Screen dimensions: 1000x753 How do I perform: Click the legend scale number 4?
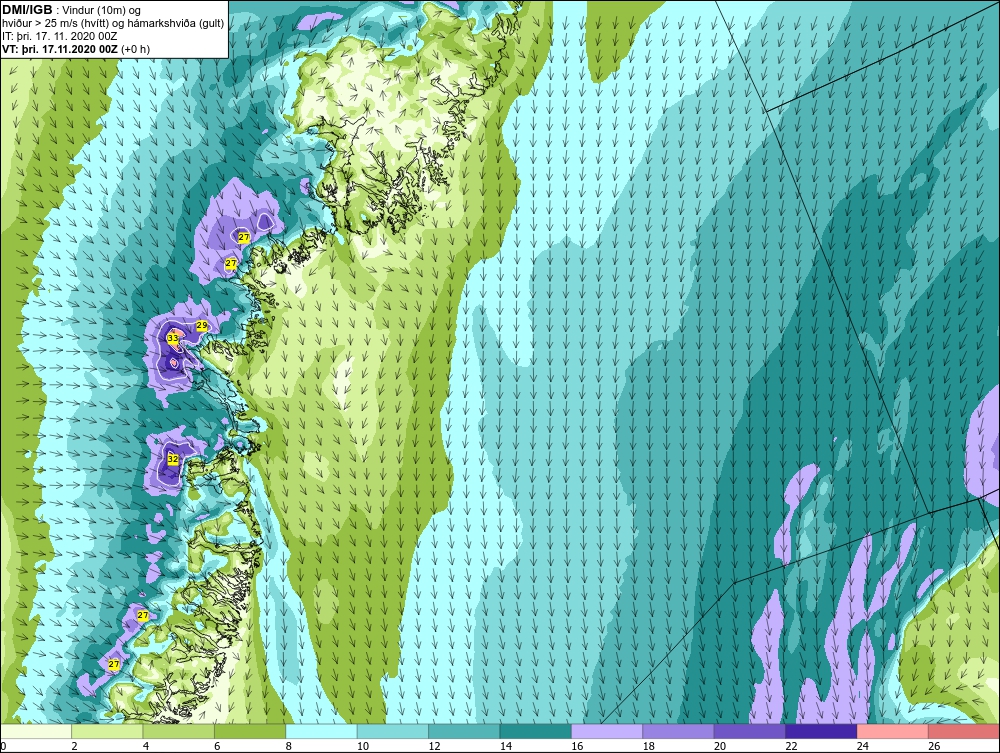(146, 747)
